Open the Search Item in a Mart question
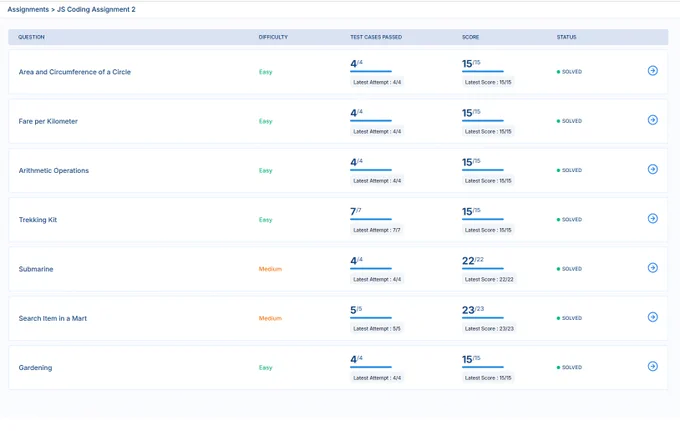The image size is (680, 431). click(x=52, y=318)
